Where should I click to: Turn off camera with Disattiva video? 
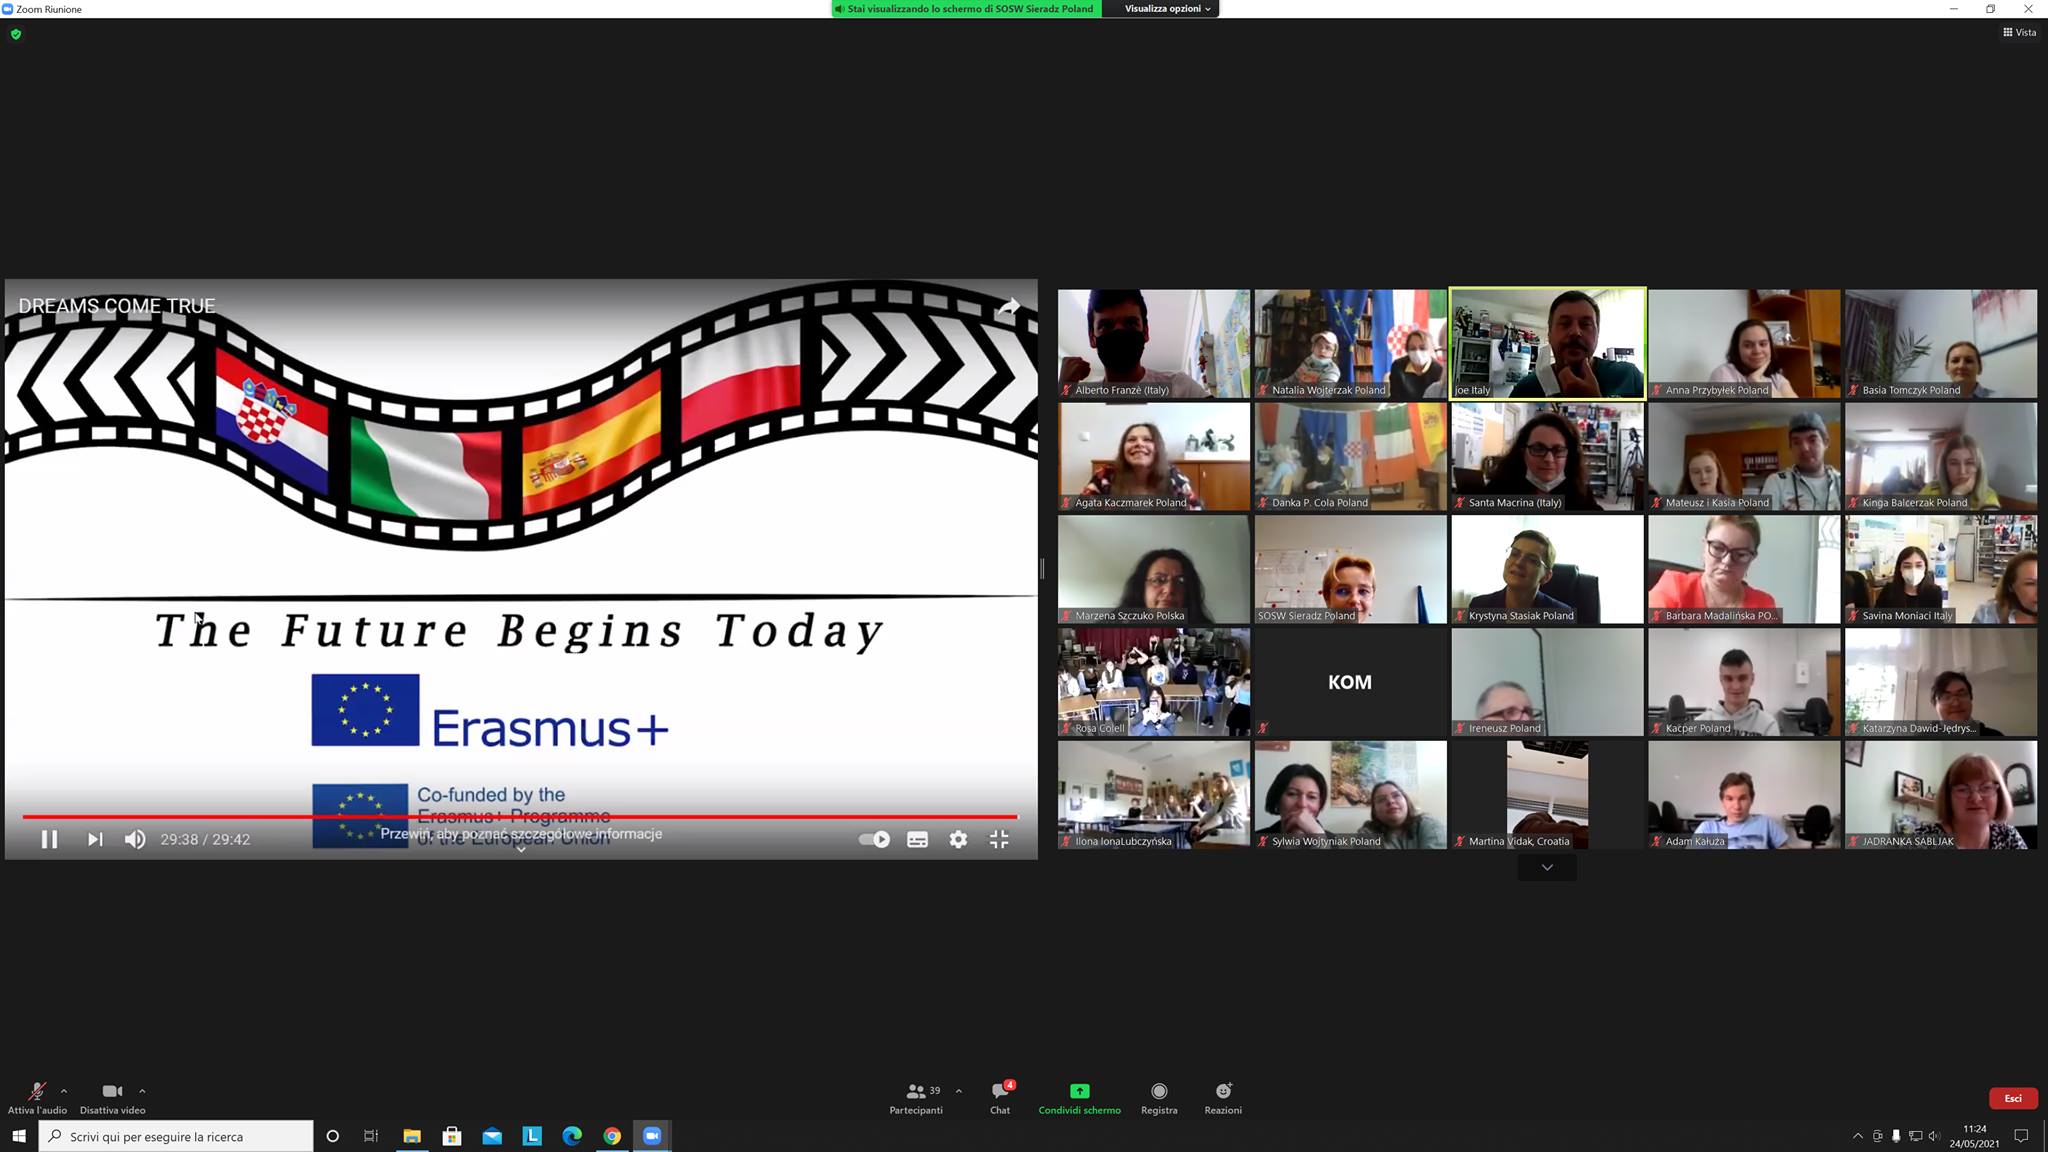pyautogui.click(x=112, y=1097)
